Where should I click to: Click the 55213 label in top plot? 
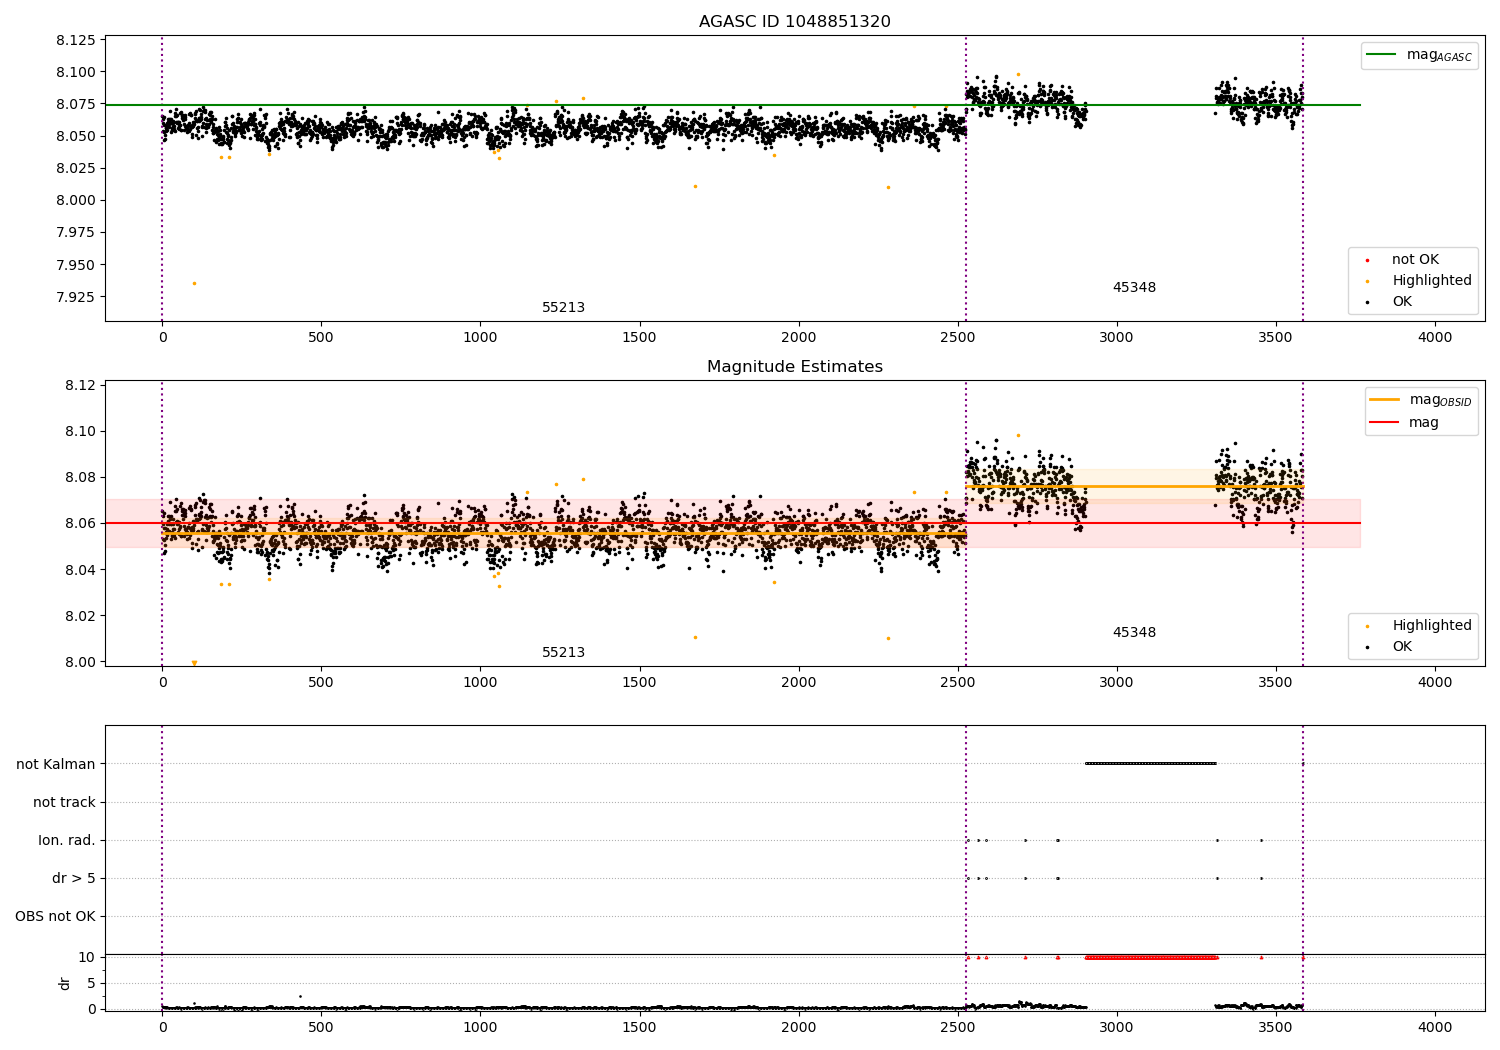(563, 308)
